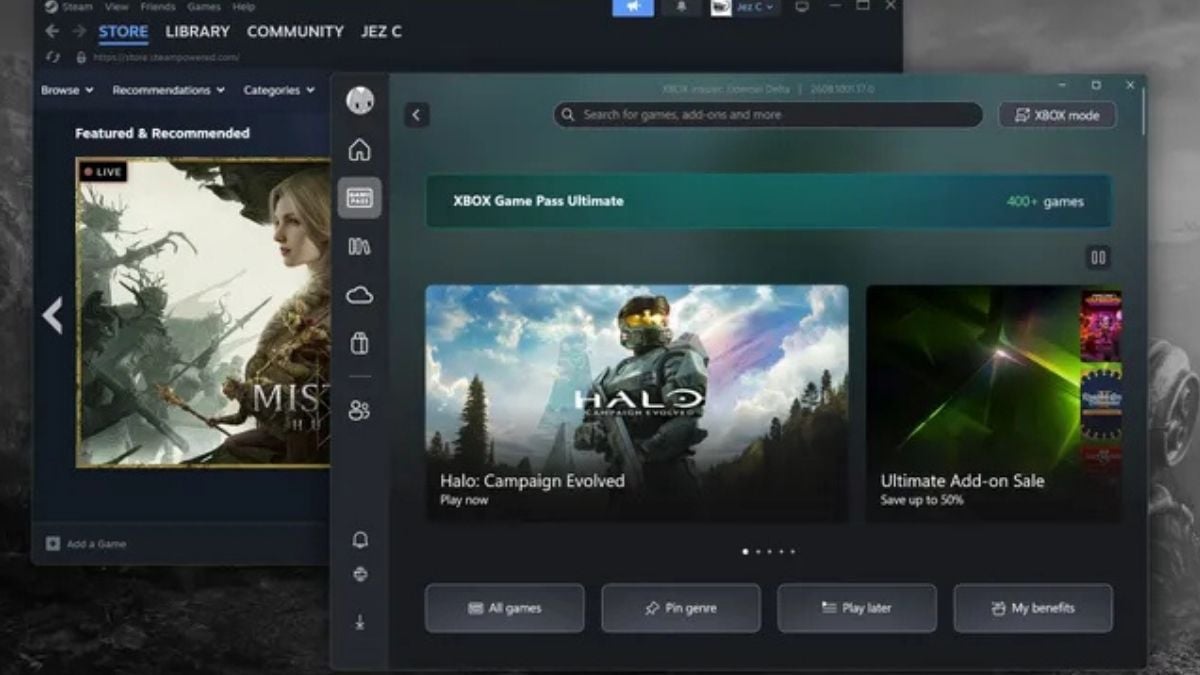Click Steam forward navigation arrow
1200x675 pixels.
(x=79, y=31)
